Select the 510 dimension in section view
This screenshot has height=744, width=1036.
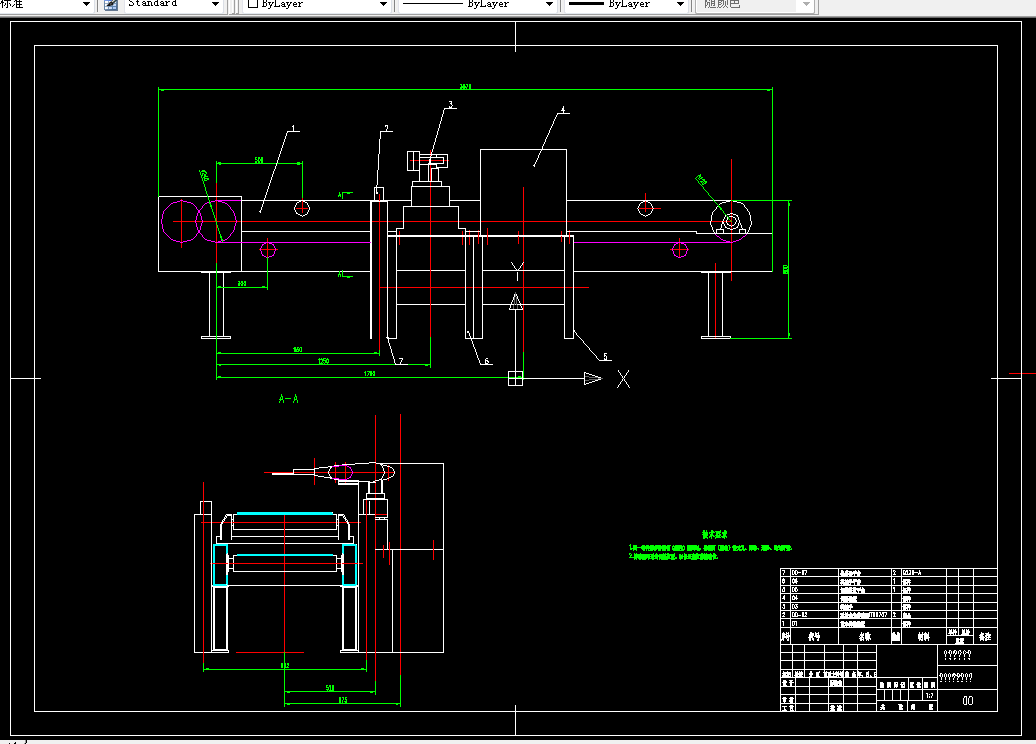[330, 688]
